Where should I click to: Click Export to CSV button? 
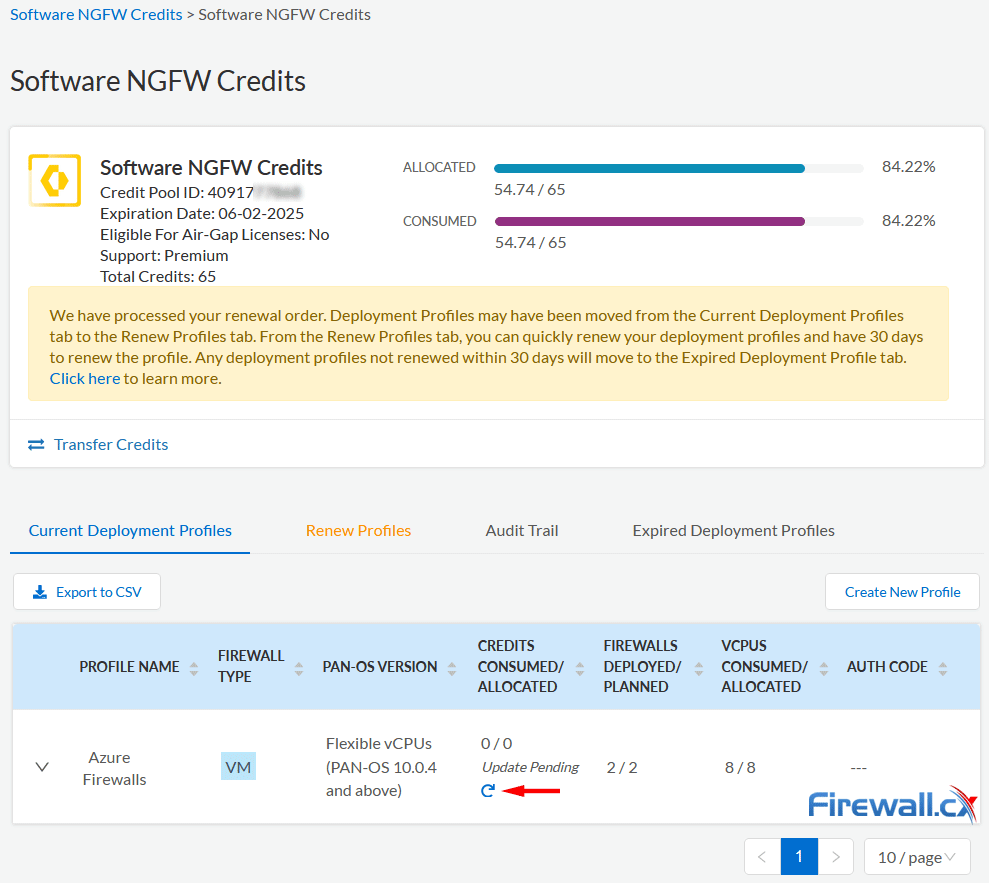point(87,592)
